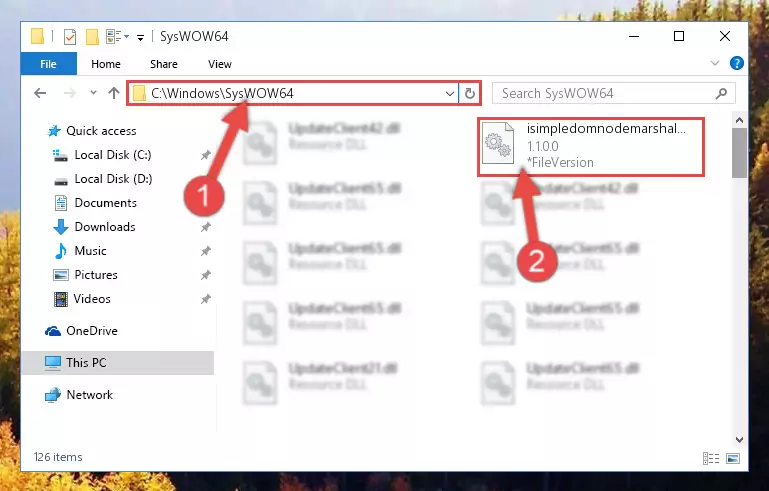
Task: Switch to the Home ribbon tab
Action: [x=105, y=64]
